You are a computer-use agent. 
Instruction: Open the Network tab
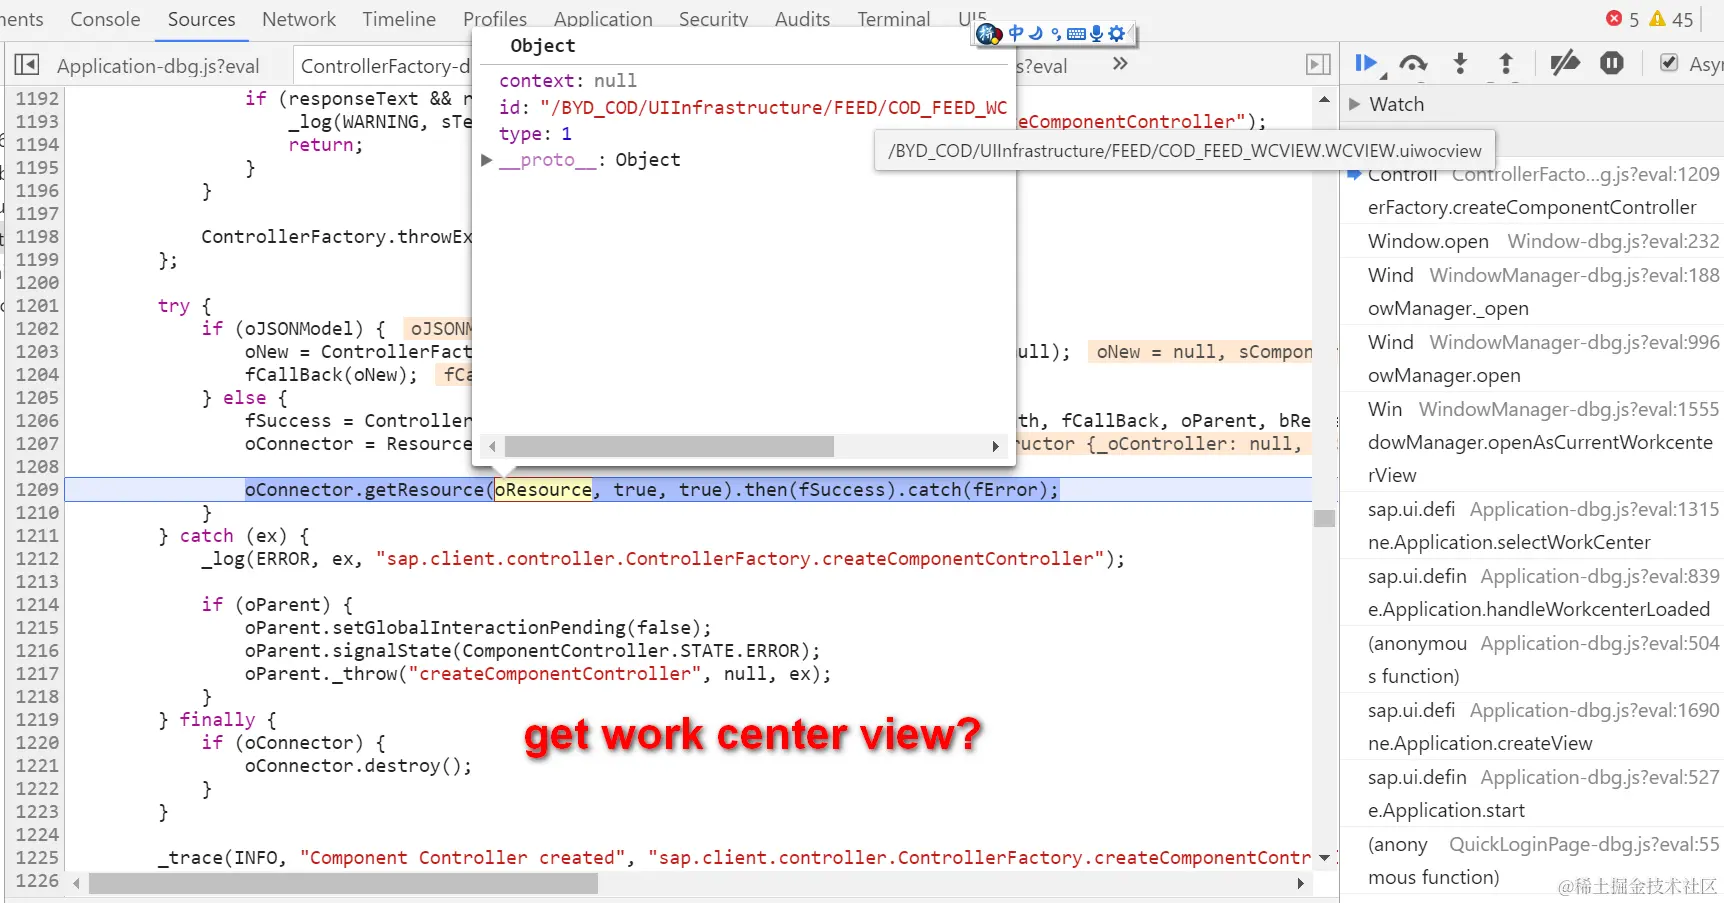(x=299, y=19)
